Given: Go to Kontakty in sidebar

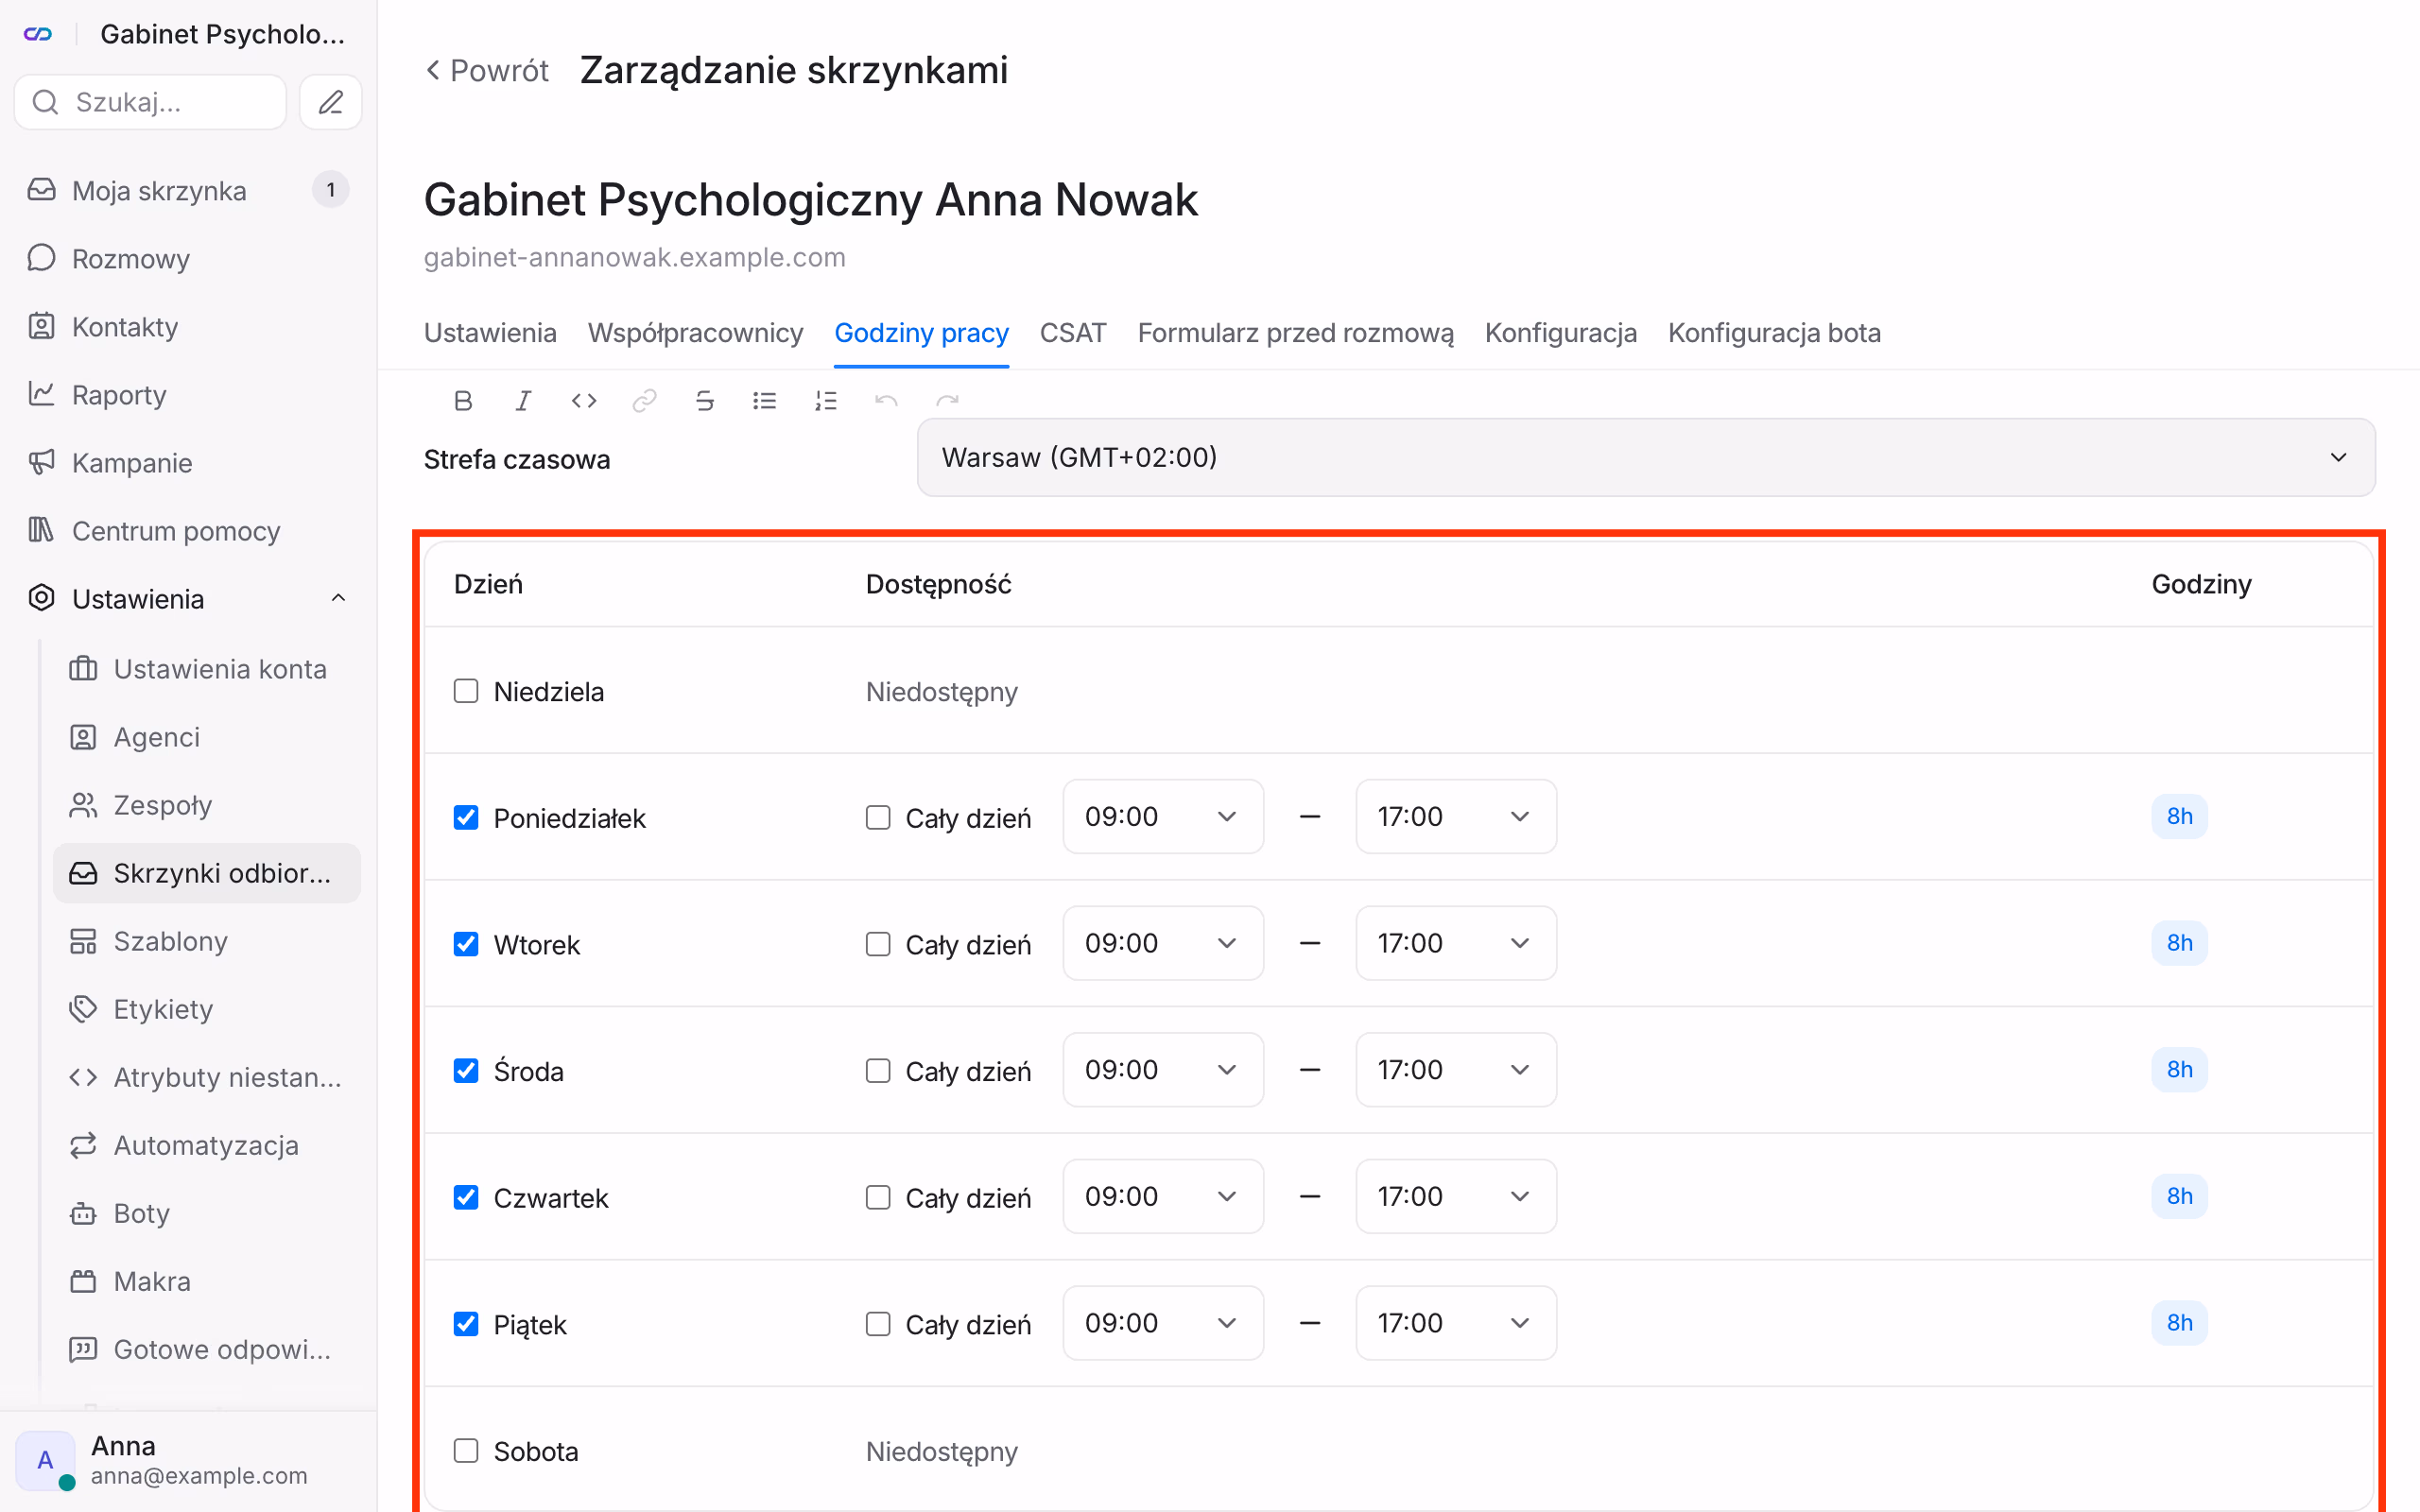Looking at the screenshot, I should (x=188, y=326).
